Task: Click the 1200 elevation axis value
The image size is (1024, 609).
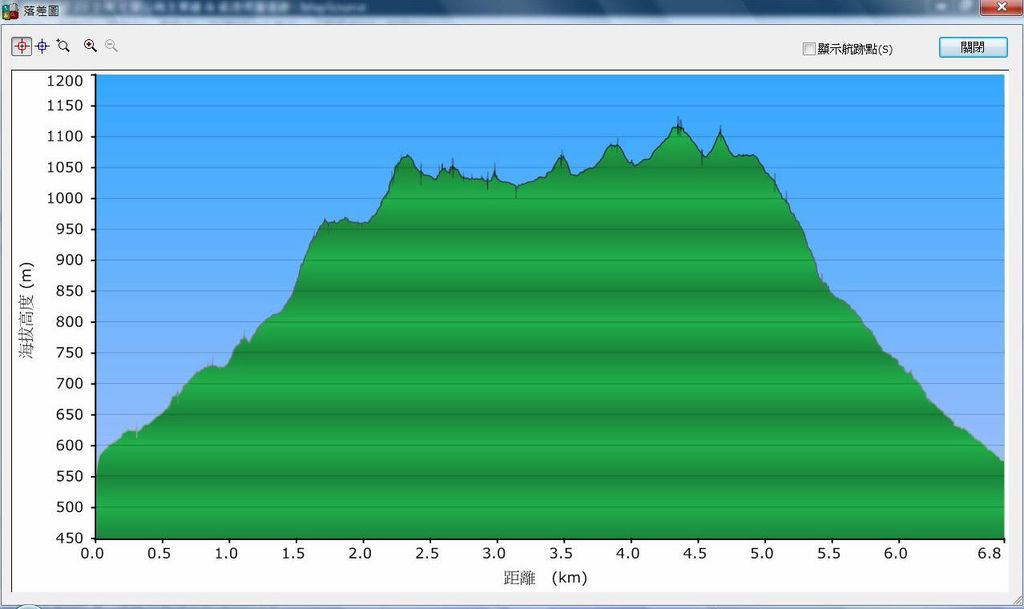Action: click(65, 81)
